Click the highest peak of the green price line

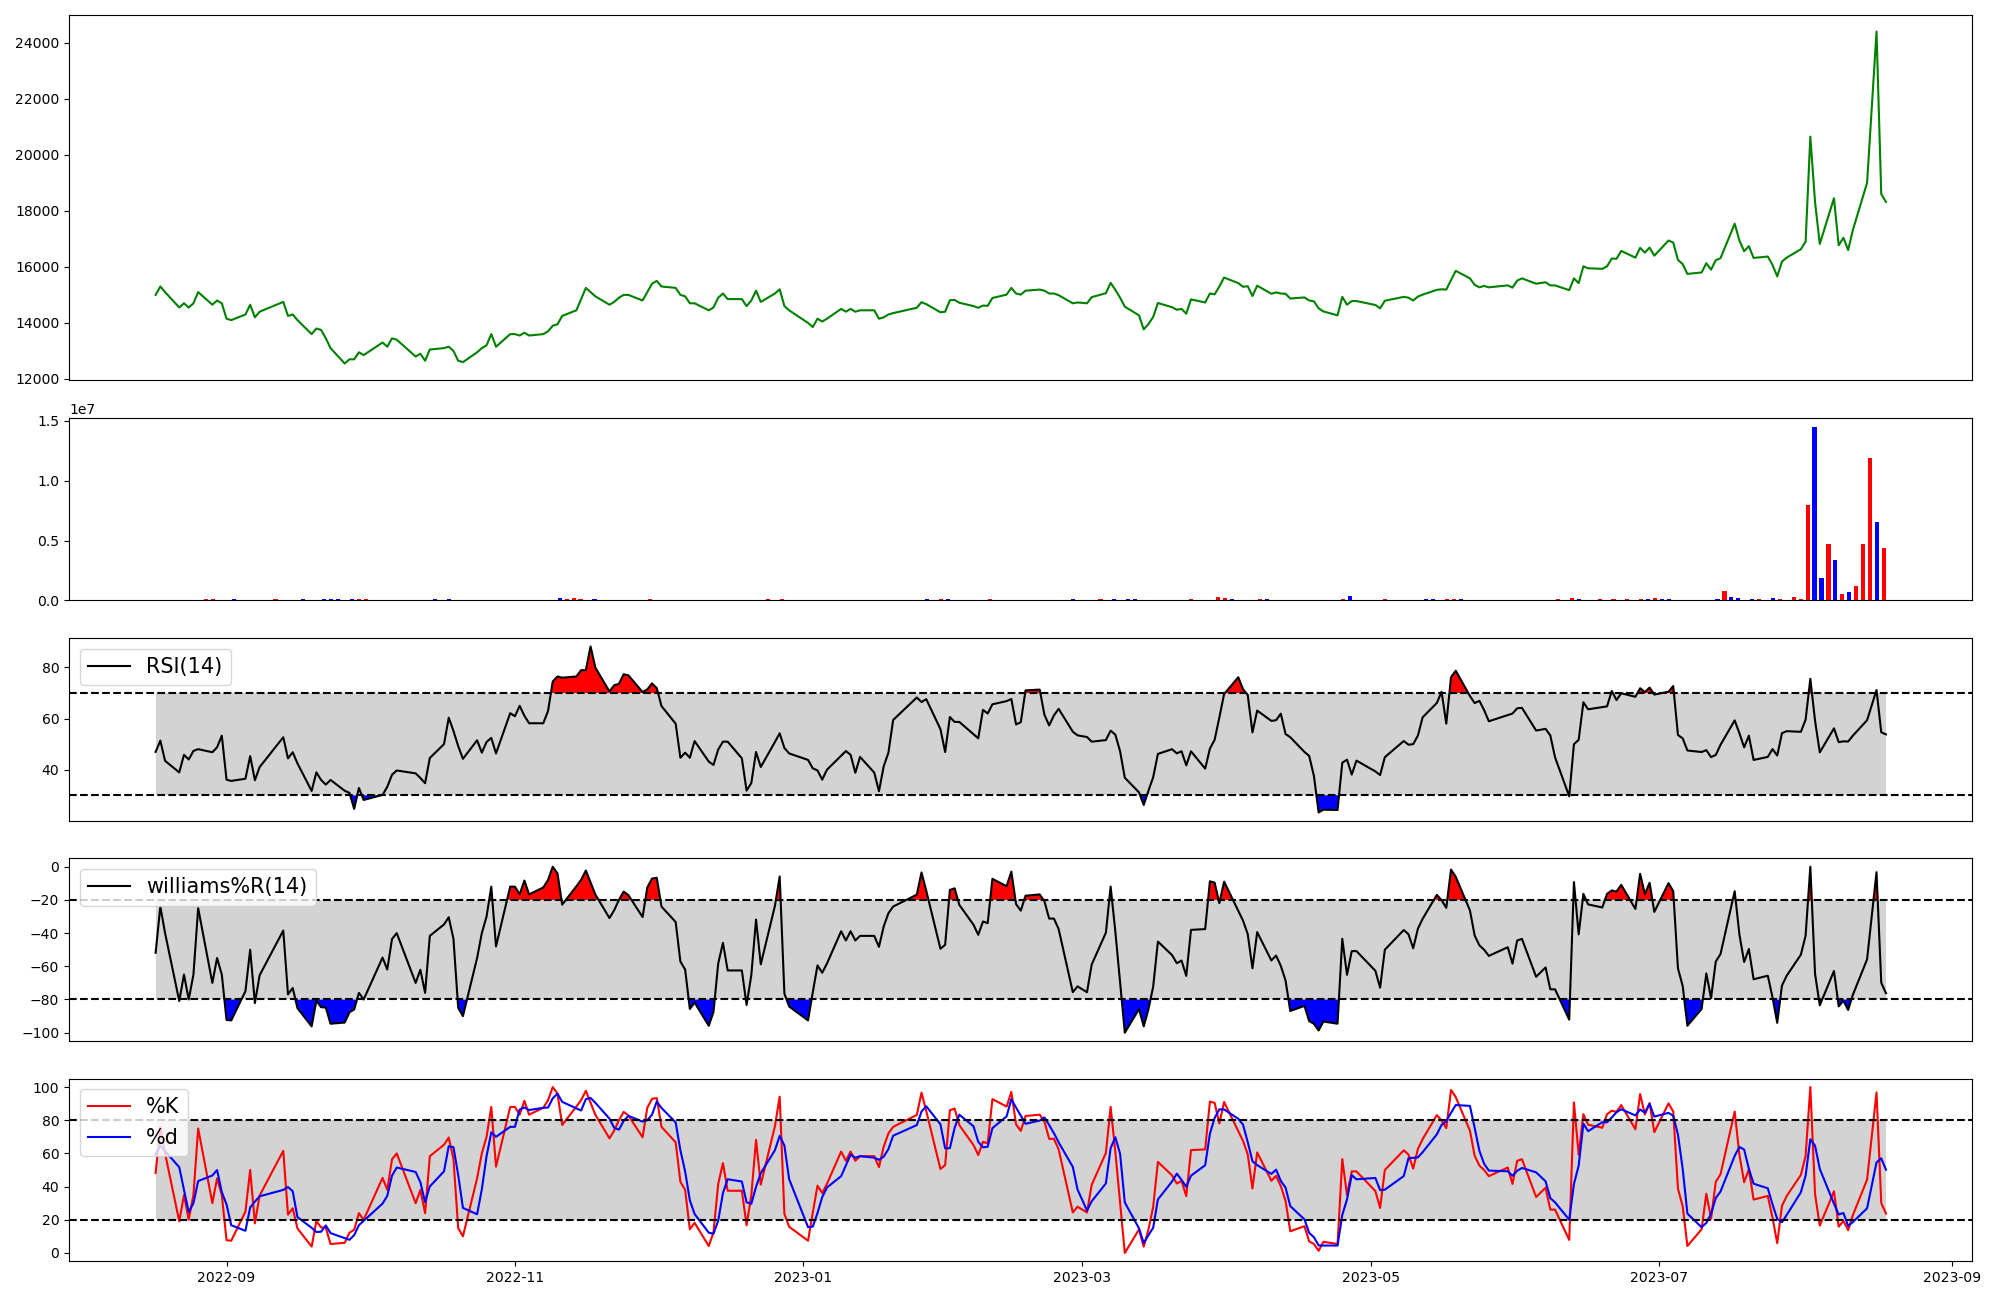pos(1876,33)
